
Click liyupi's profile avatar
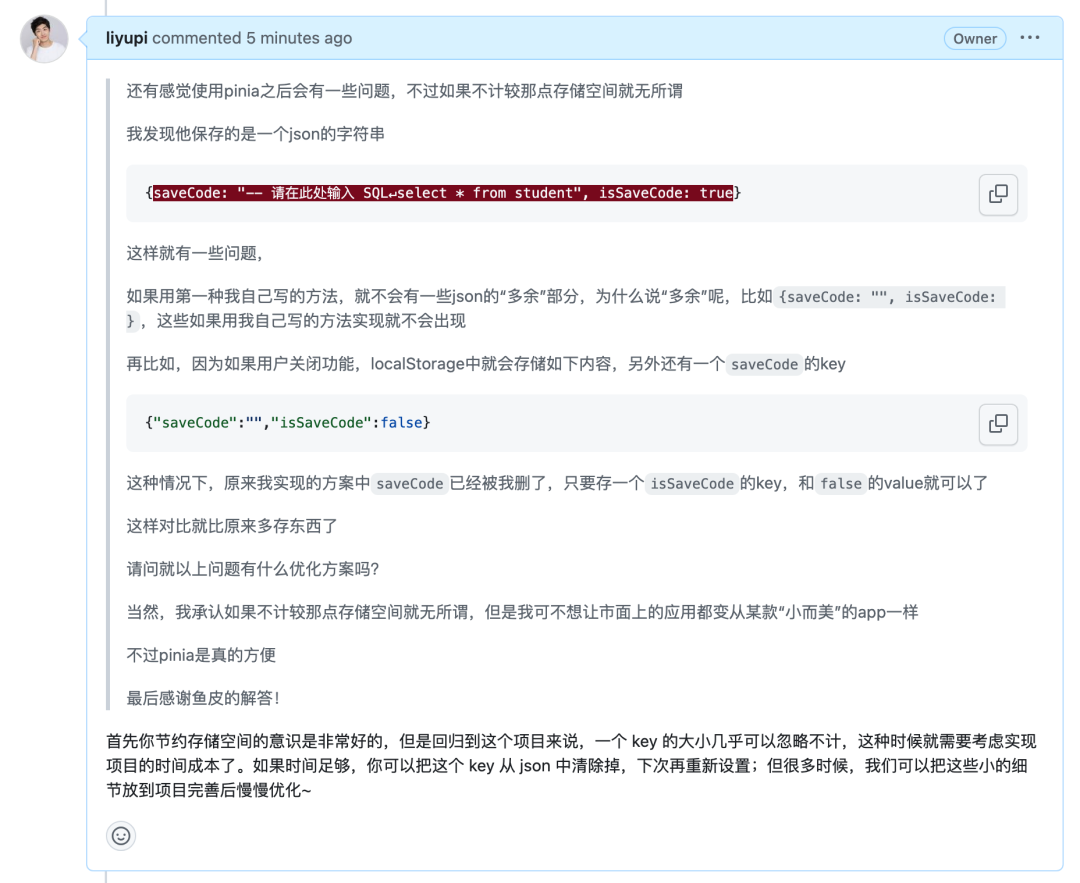pos(44,40)
